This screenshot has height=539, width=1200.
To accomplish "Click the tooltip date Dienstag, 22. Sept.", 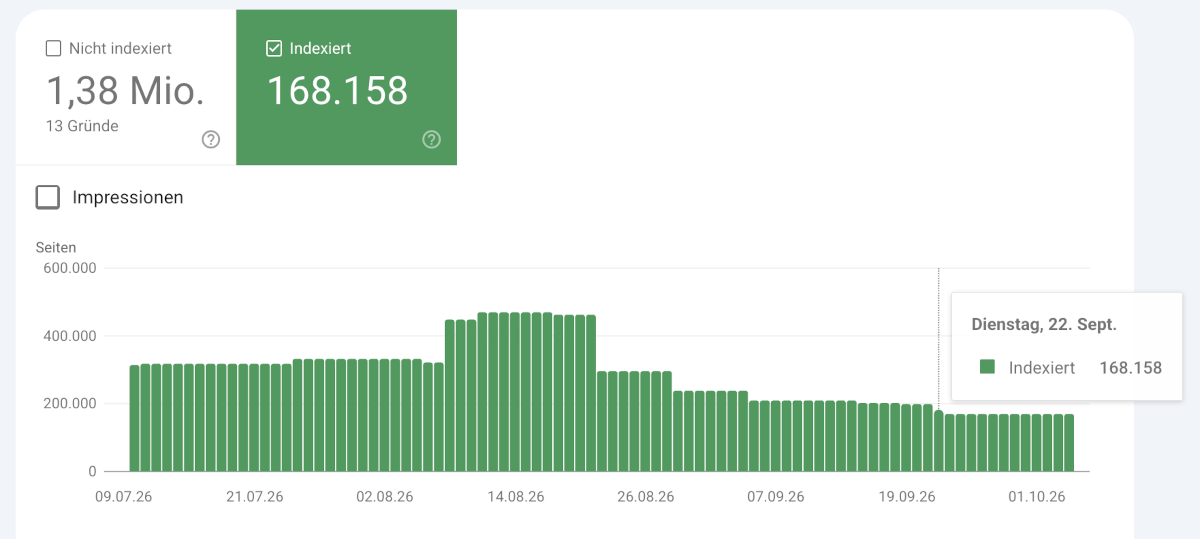I will 1044,324.
